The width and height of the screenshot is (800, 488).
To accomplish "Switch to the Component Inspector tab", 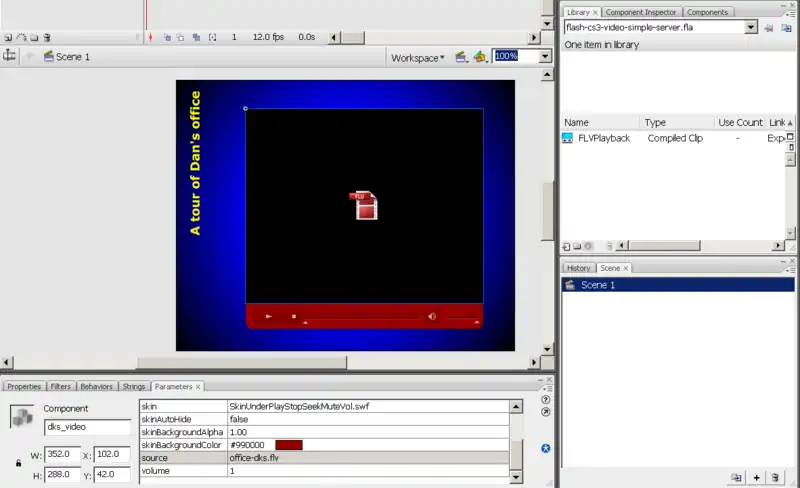I will (x=641, y=12).
